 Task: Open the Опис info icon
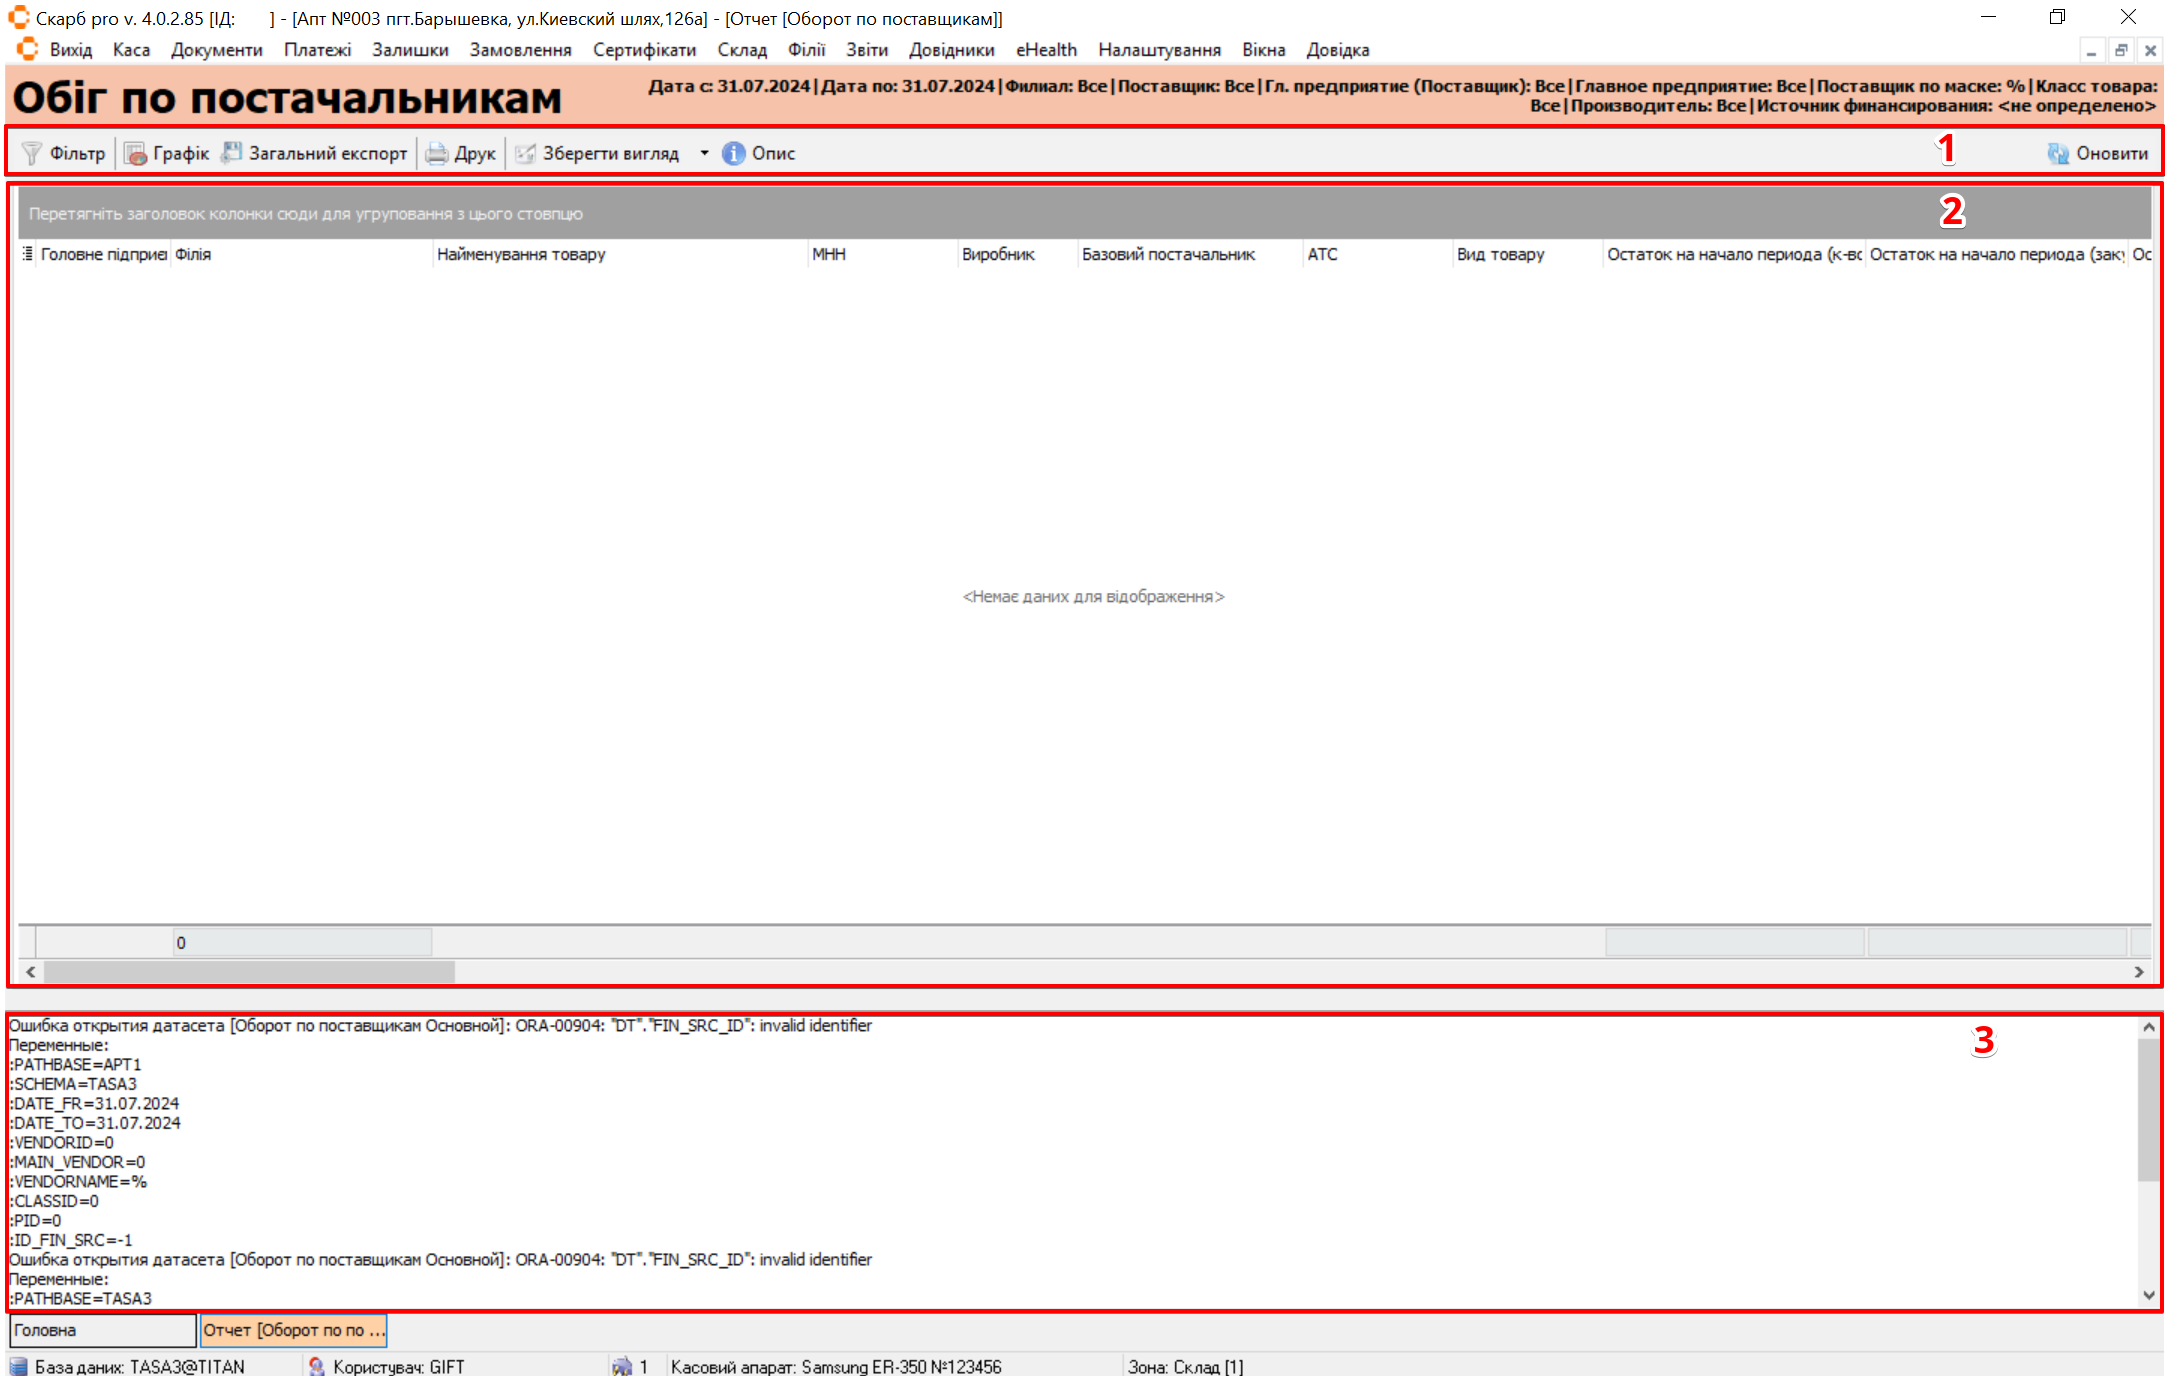734,153
